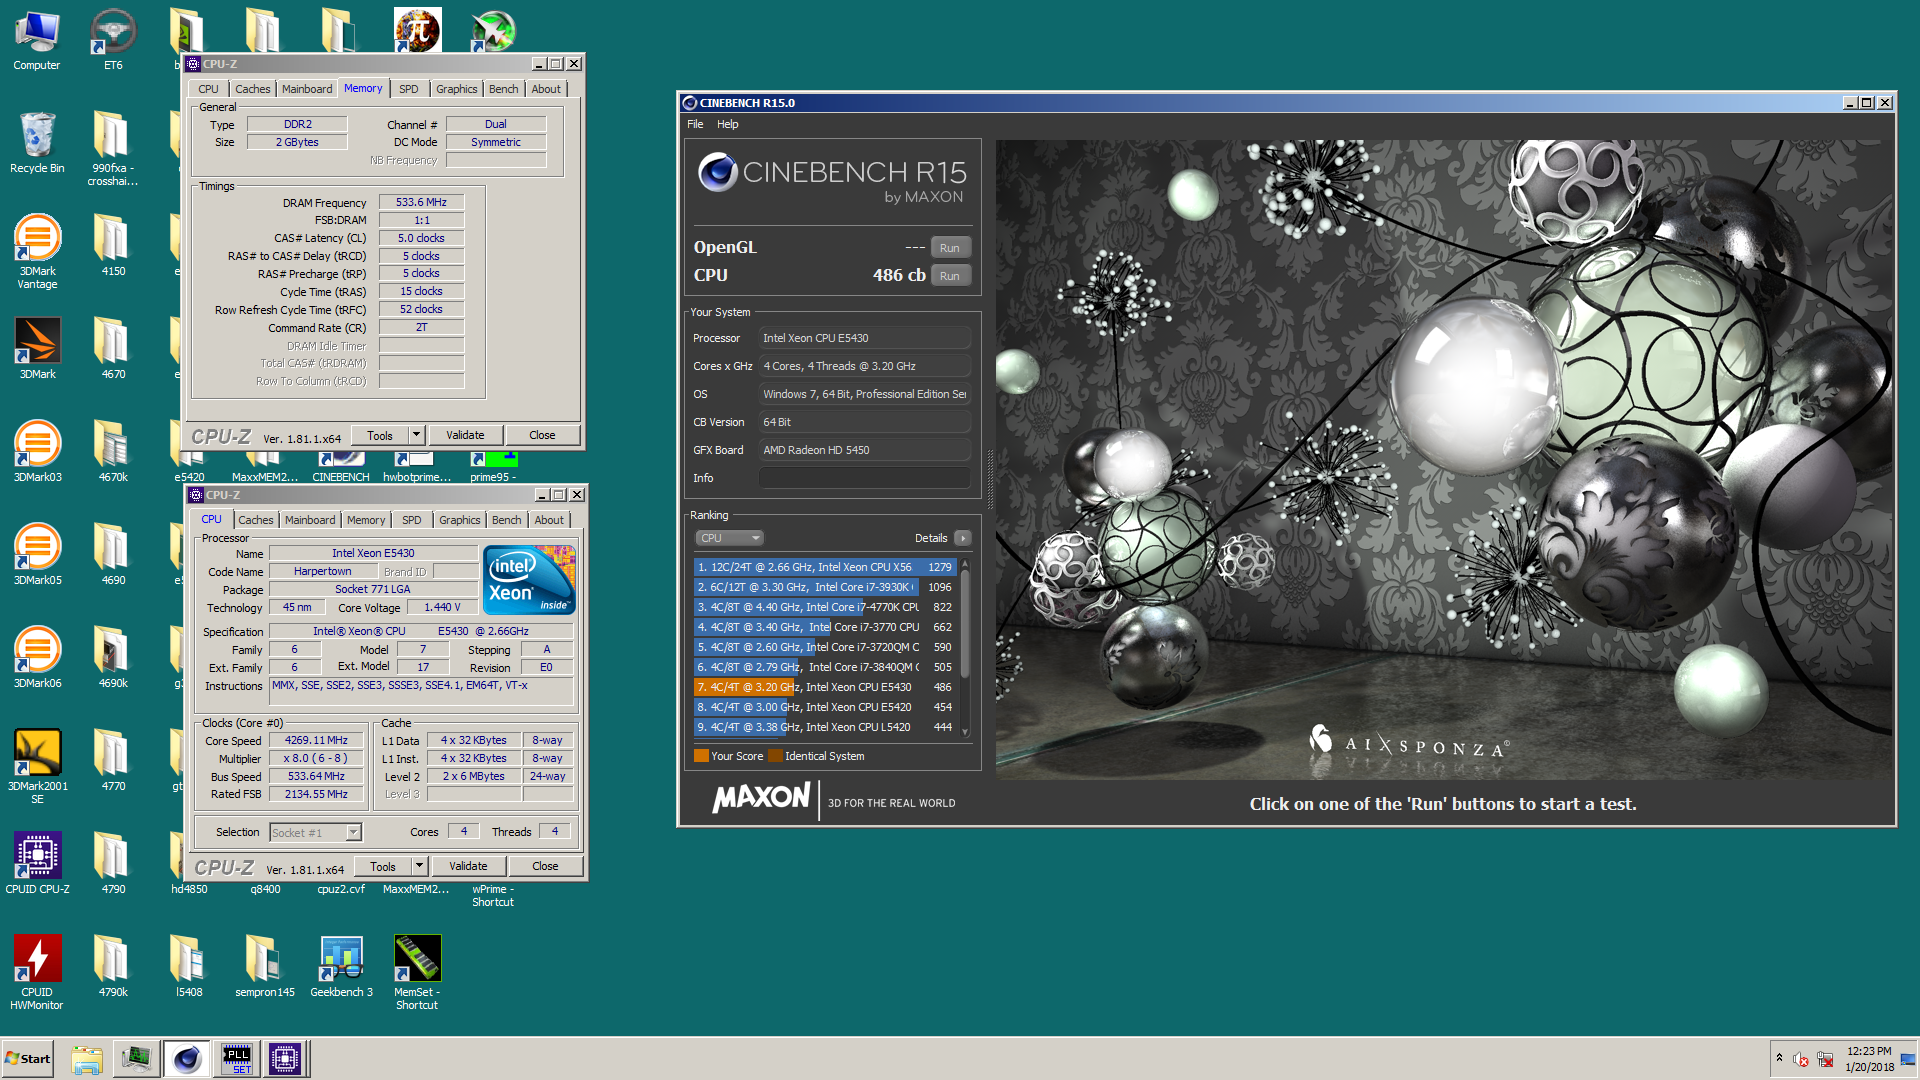Launch 3DMark Vantage shortcut
This screenshot has height=1080, width=1920.
click(x=37, y=252)
